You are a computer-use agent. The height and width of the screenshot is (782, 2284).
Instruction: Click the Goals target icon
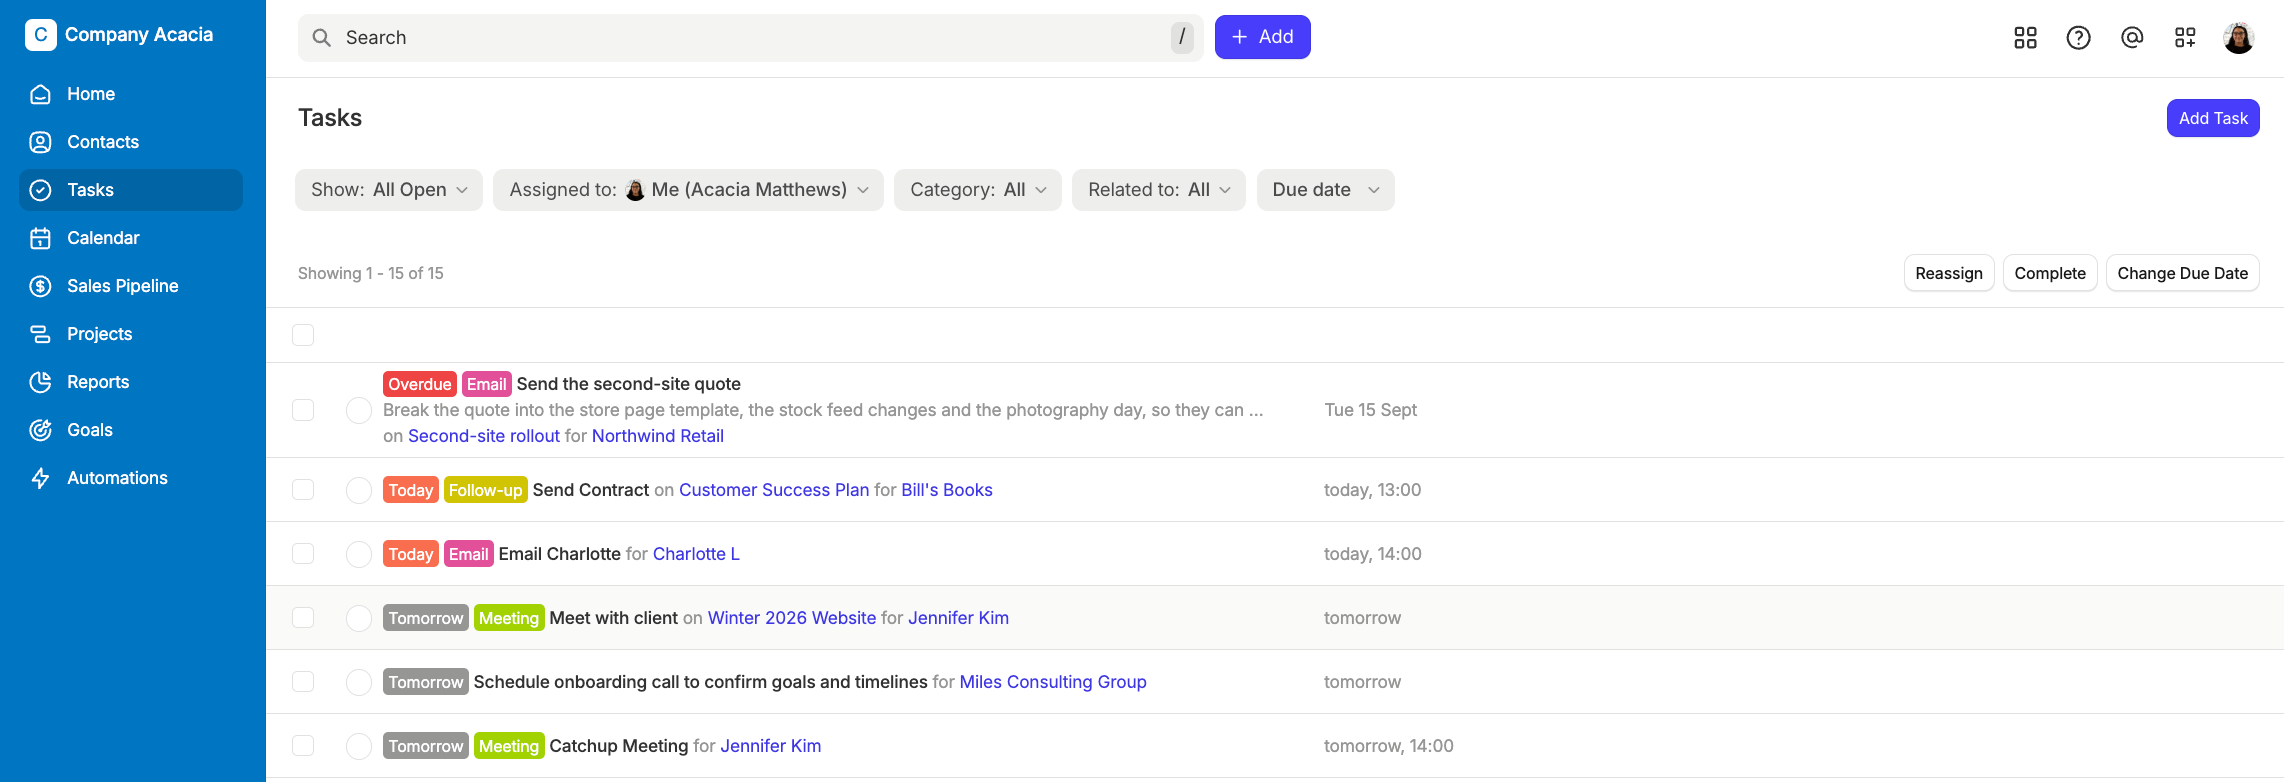pos(41,430)
